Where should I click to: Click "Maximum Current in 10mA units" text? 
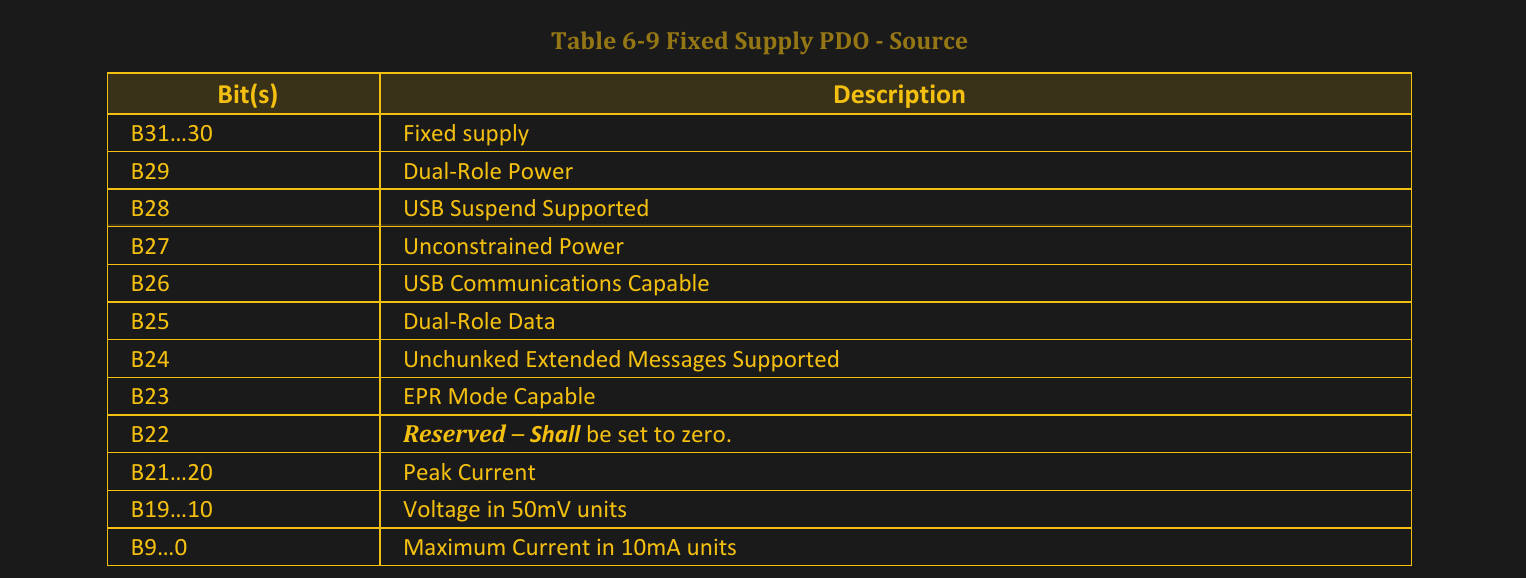[x=569, y=547]
